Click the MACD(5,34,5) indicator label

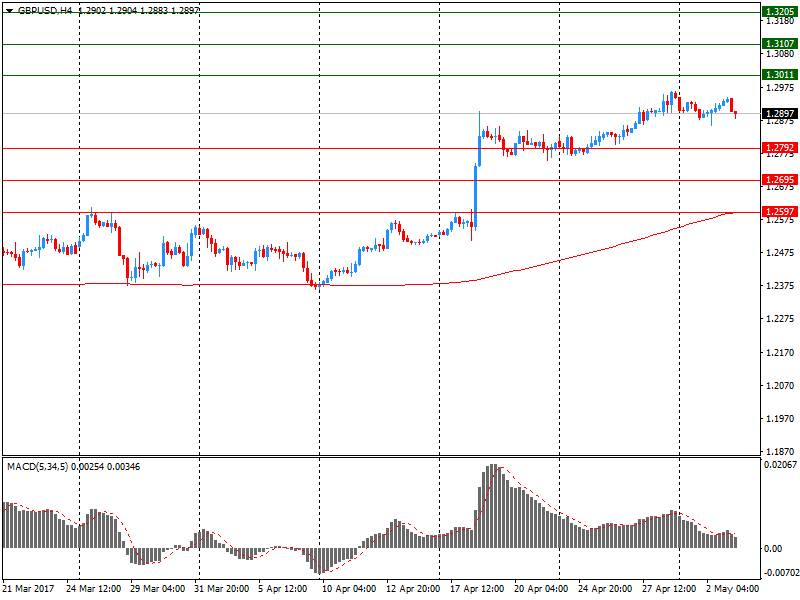click(x=37, y=467)
